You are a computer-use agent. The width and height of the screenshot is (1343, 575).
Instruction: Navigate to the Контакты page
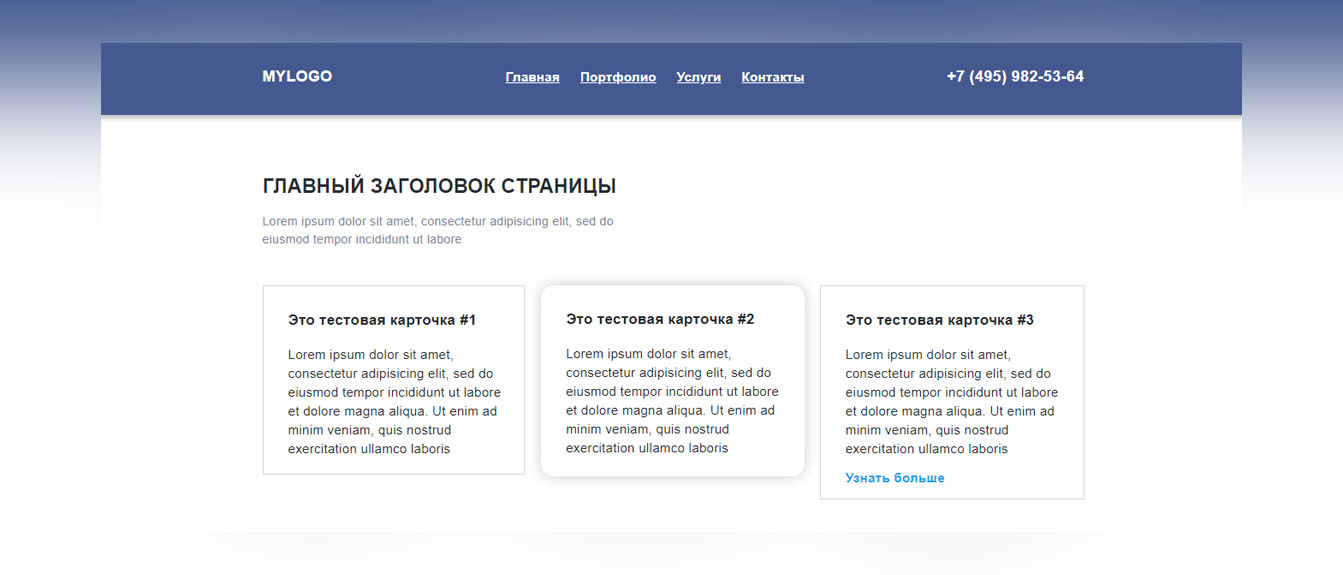pyautogui.click(x=772, y=77)
